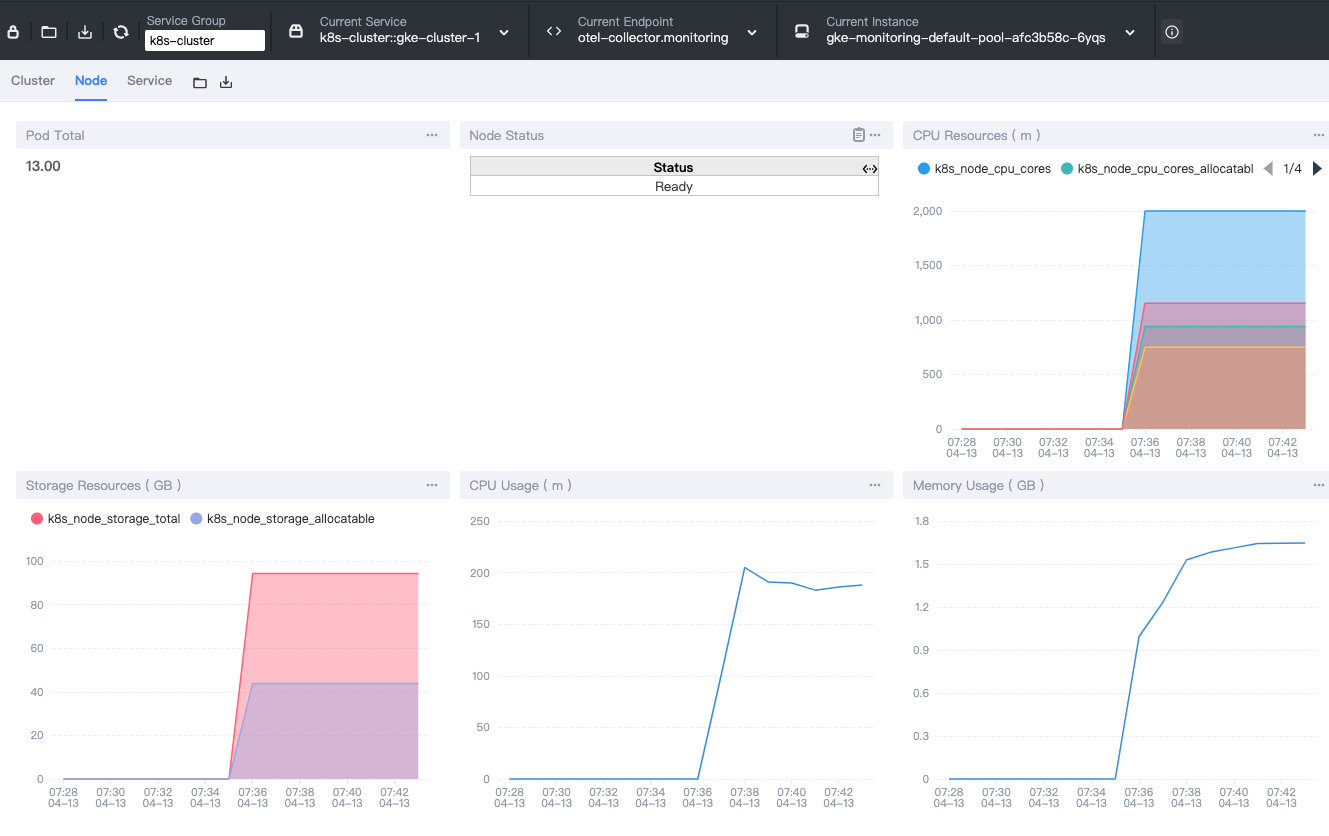The height and width of the screenshot is (836, 1329).
Task: Click the 13.00 Pod Total value
Action: 43,166
